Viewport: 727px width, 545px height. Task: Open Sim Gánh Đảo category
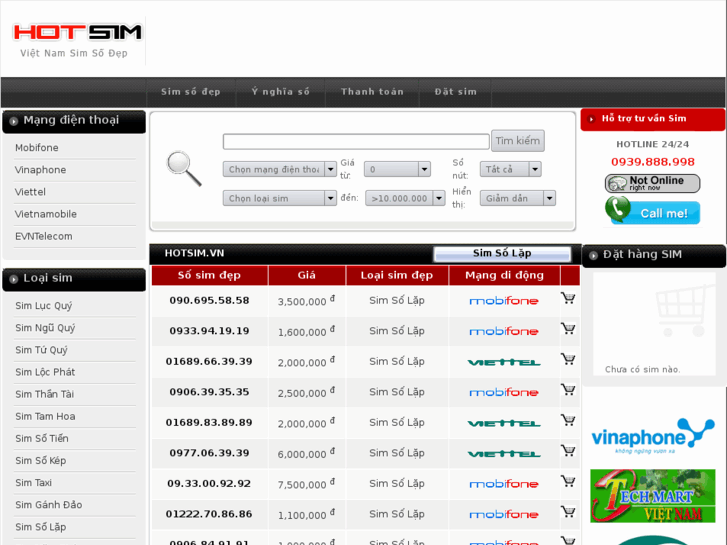coord(49,505)
